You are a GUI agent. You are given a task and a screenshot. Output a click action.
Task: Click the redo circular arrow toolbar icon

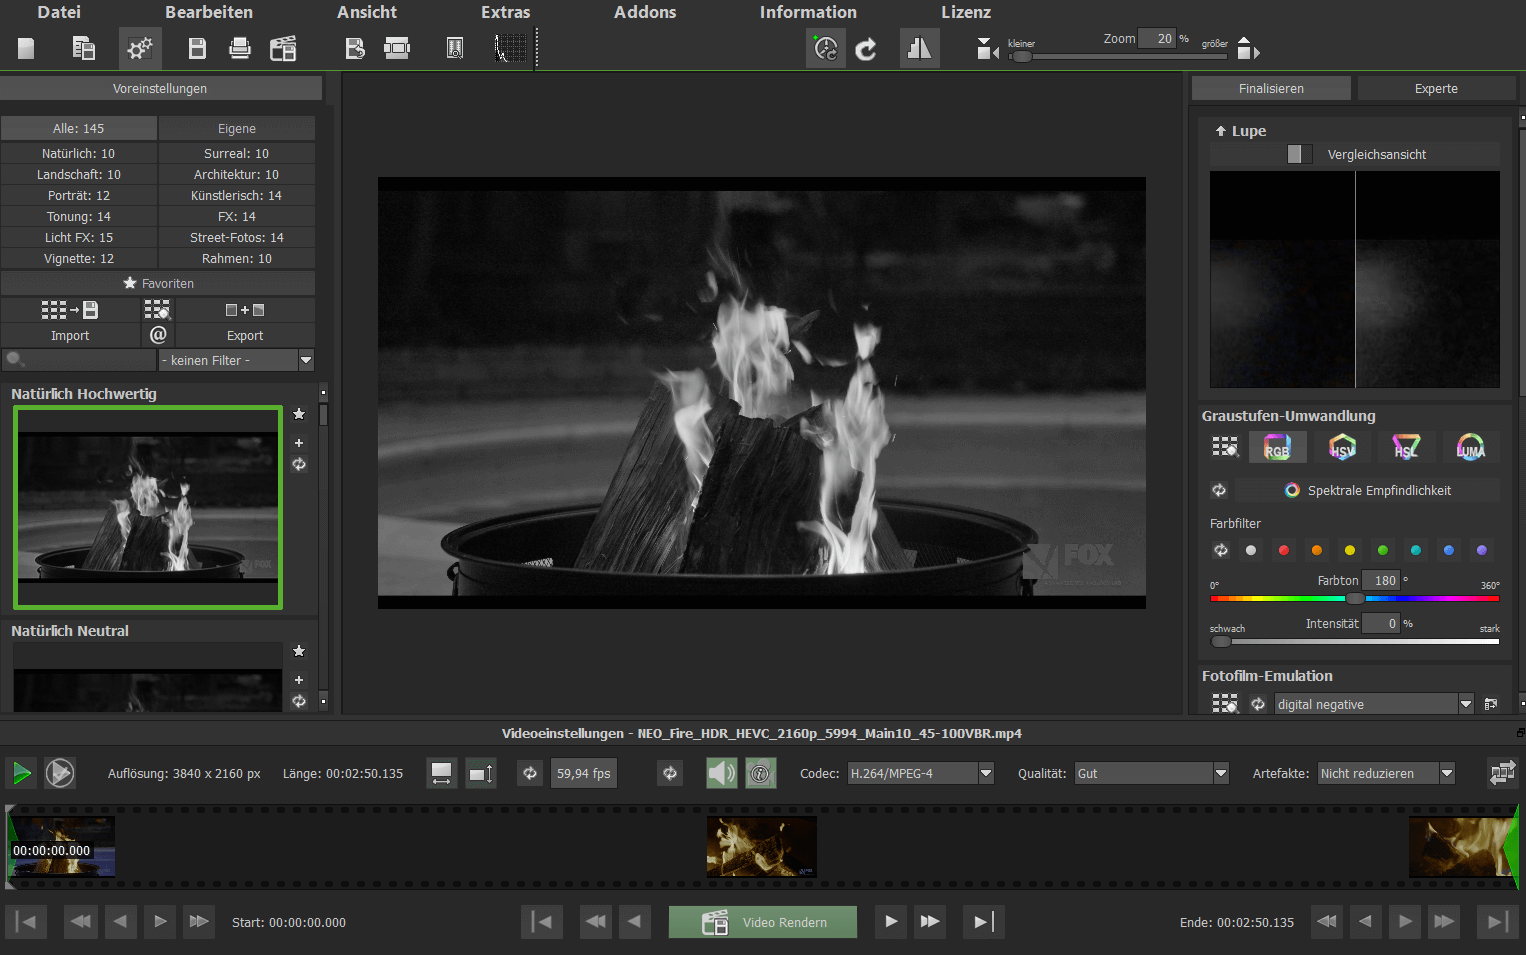pyautogui.click(x=866, y=48)
